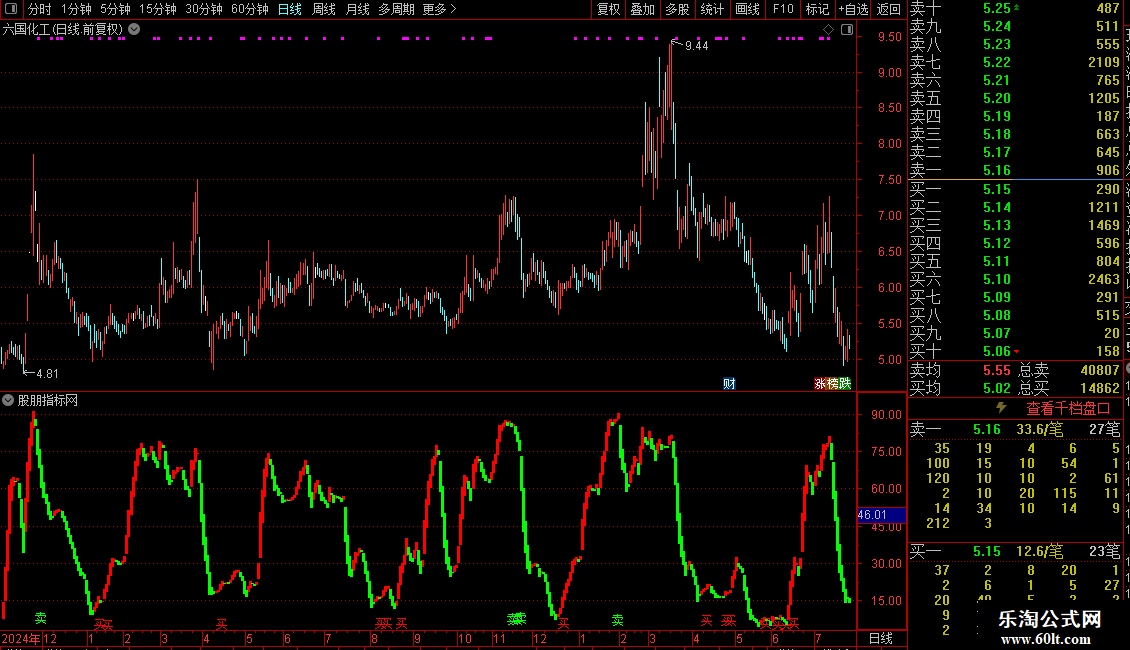Click the green 跌 badge

[x=845, y=383]
